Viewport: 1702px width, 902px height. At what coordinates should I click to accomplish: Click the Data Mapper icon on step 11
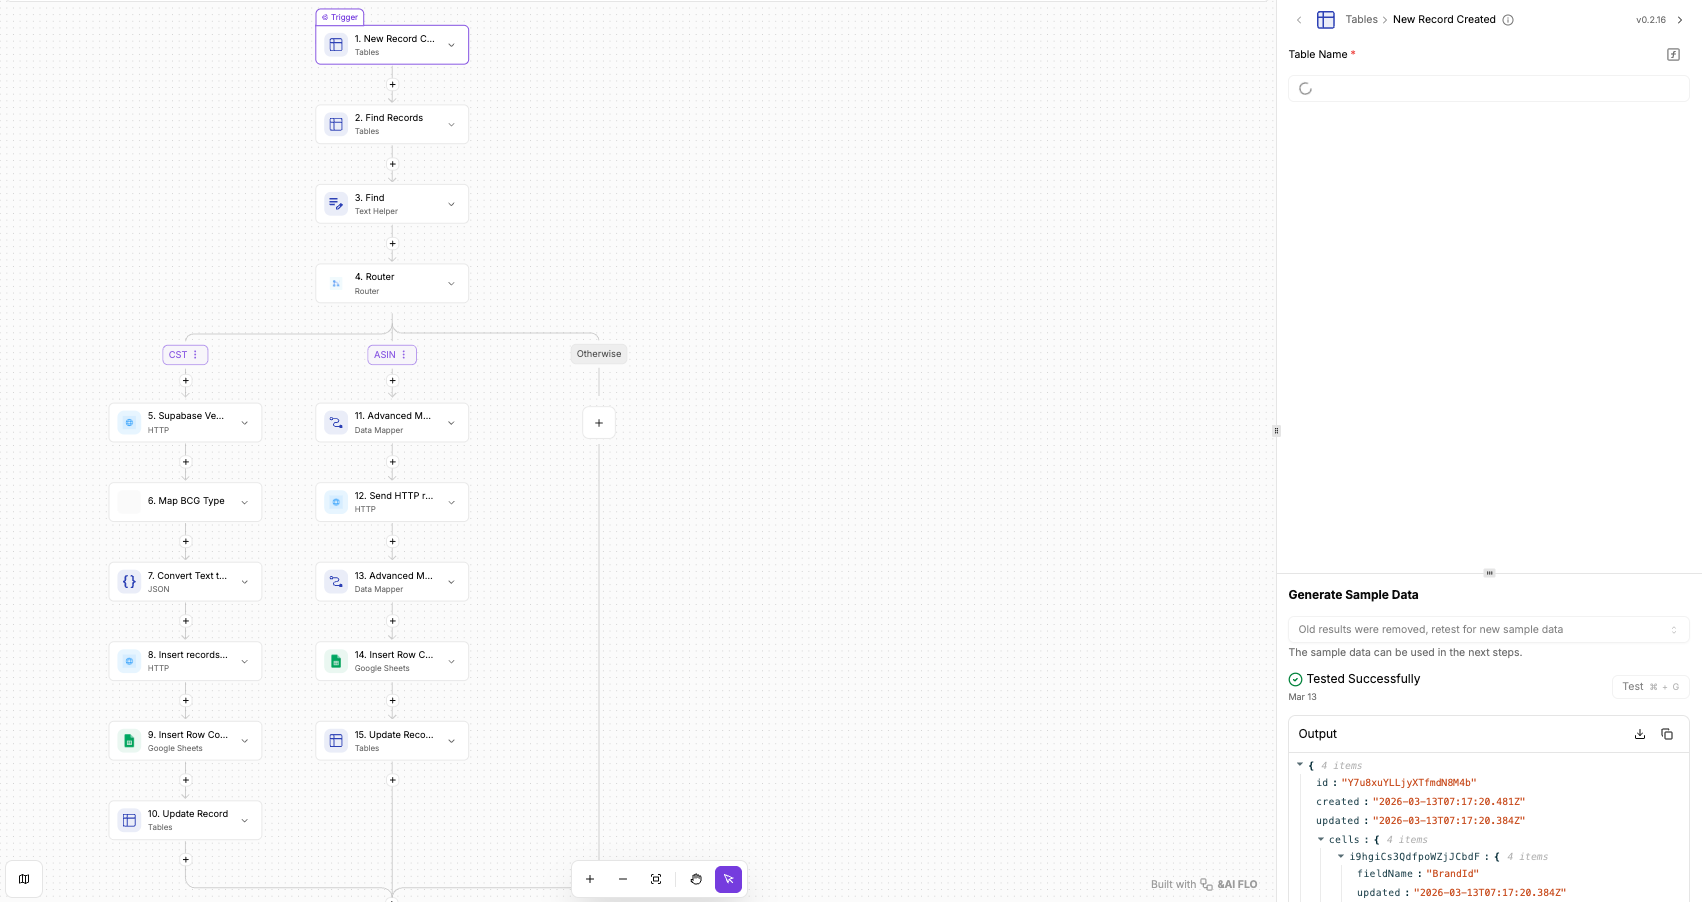(x=336, y=422)
